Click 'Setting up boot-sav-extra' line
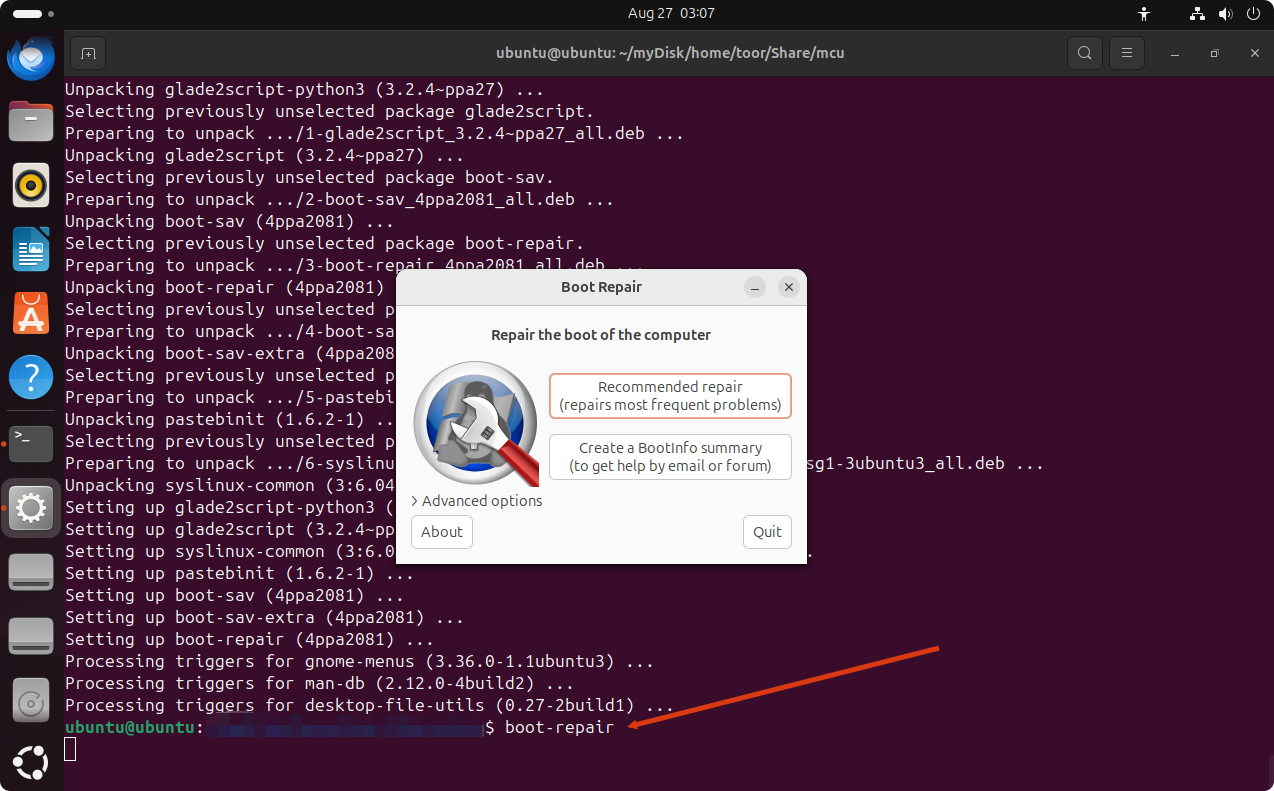1274x791 pixels. tap(265, 617)
